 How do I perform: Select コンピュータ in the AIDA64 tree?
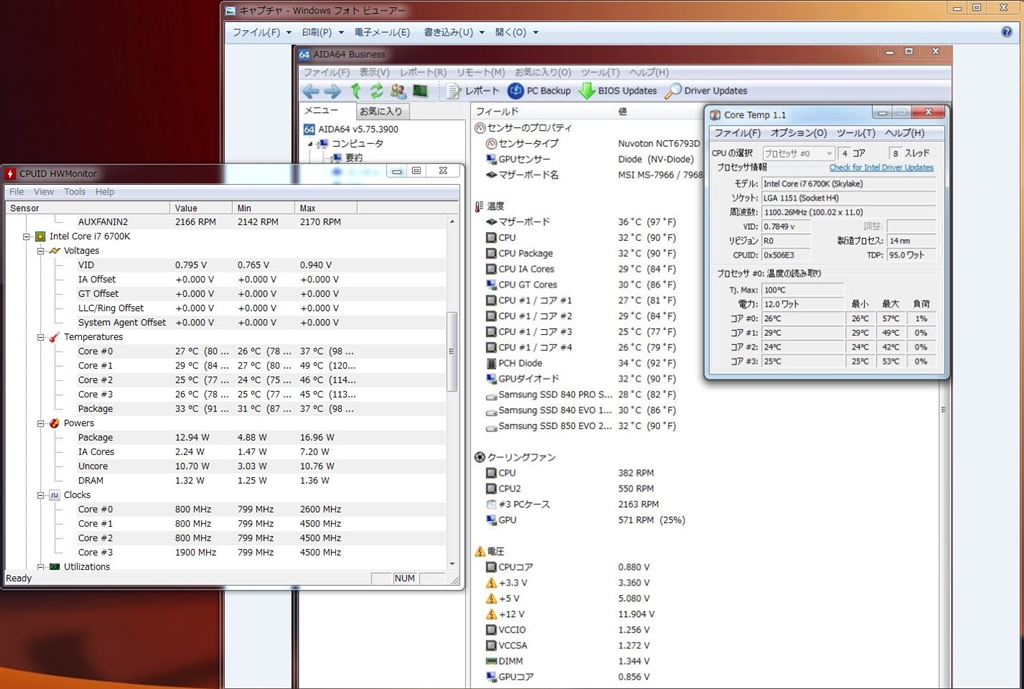(357, 143)
